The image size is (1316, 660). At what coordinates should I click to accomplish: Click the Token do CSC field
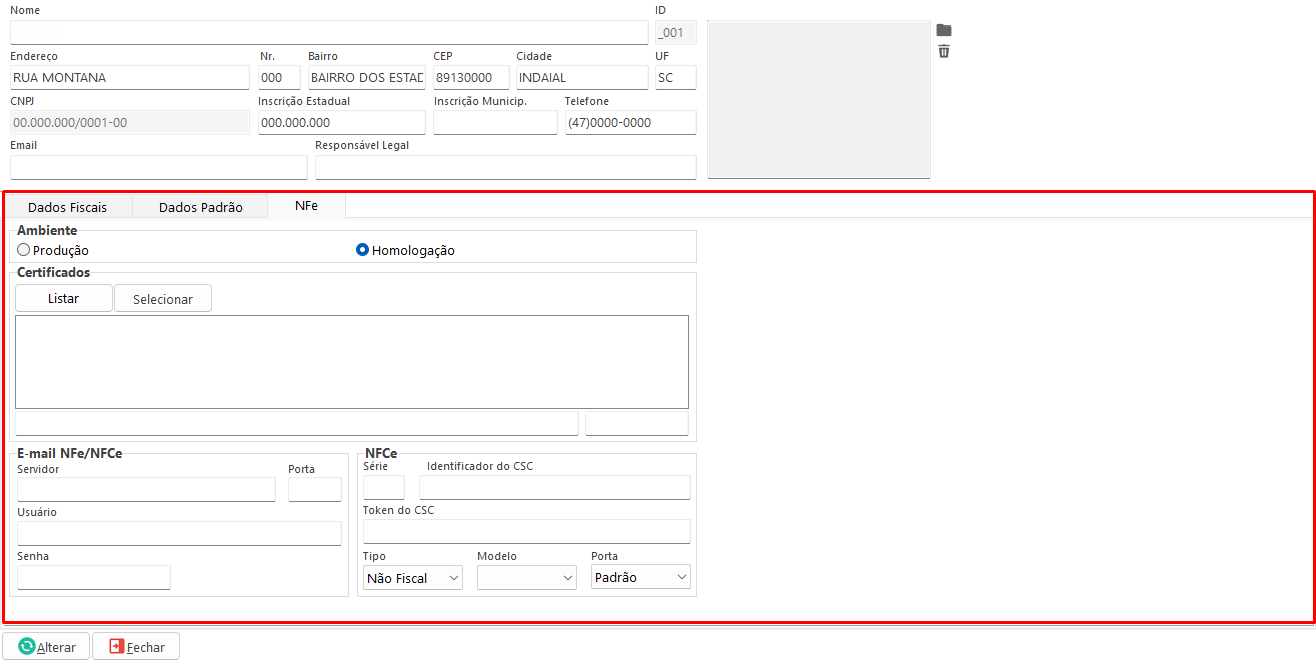click(526, 531)
